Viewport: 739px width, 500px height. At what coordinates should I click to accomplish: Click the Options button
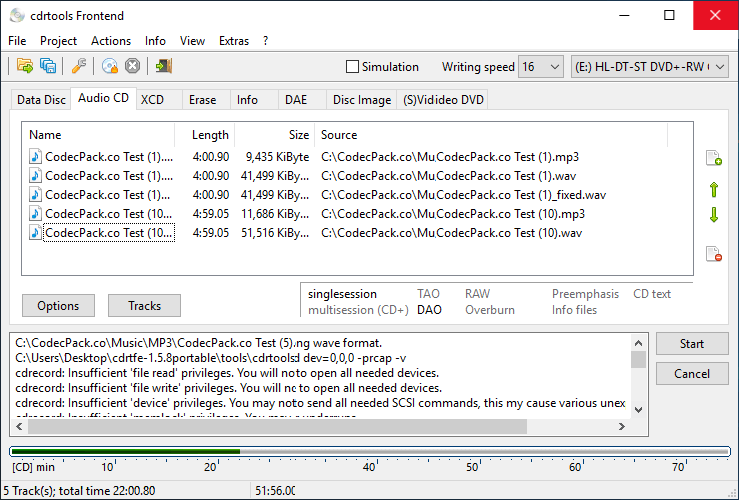58,306
